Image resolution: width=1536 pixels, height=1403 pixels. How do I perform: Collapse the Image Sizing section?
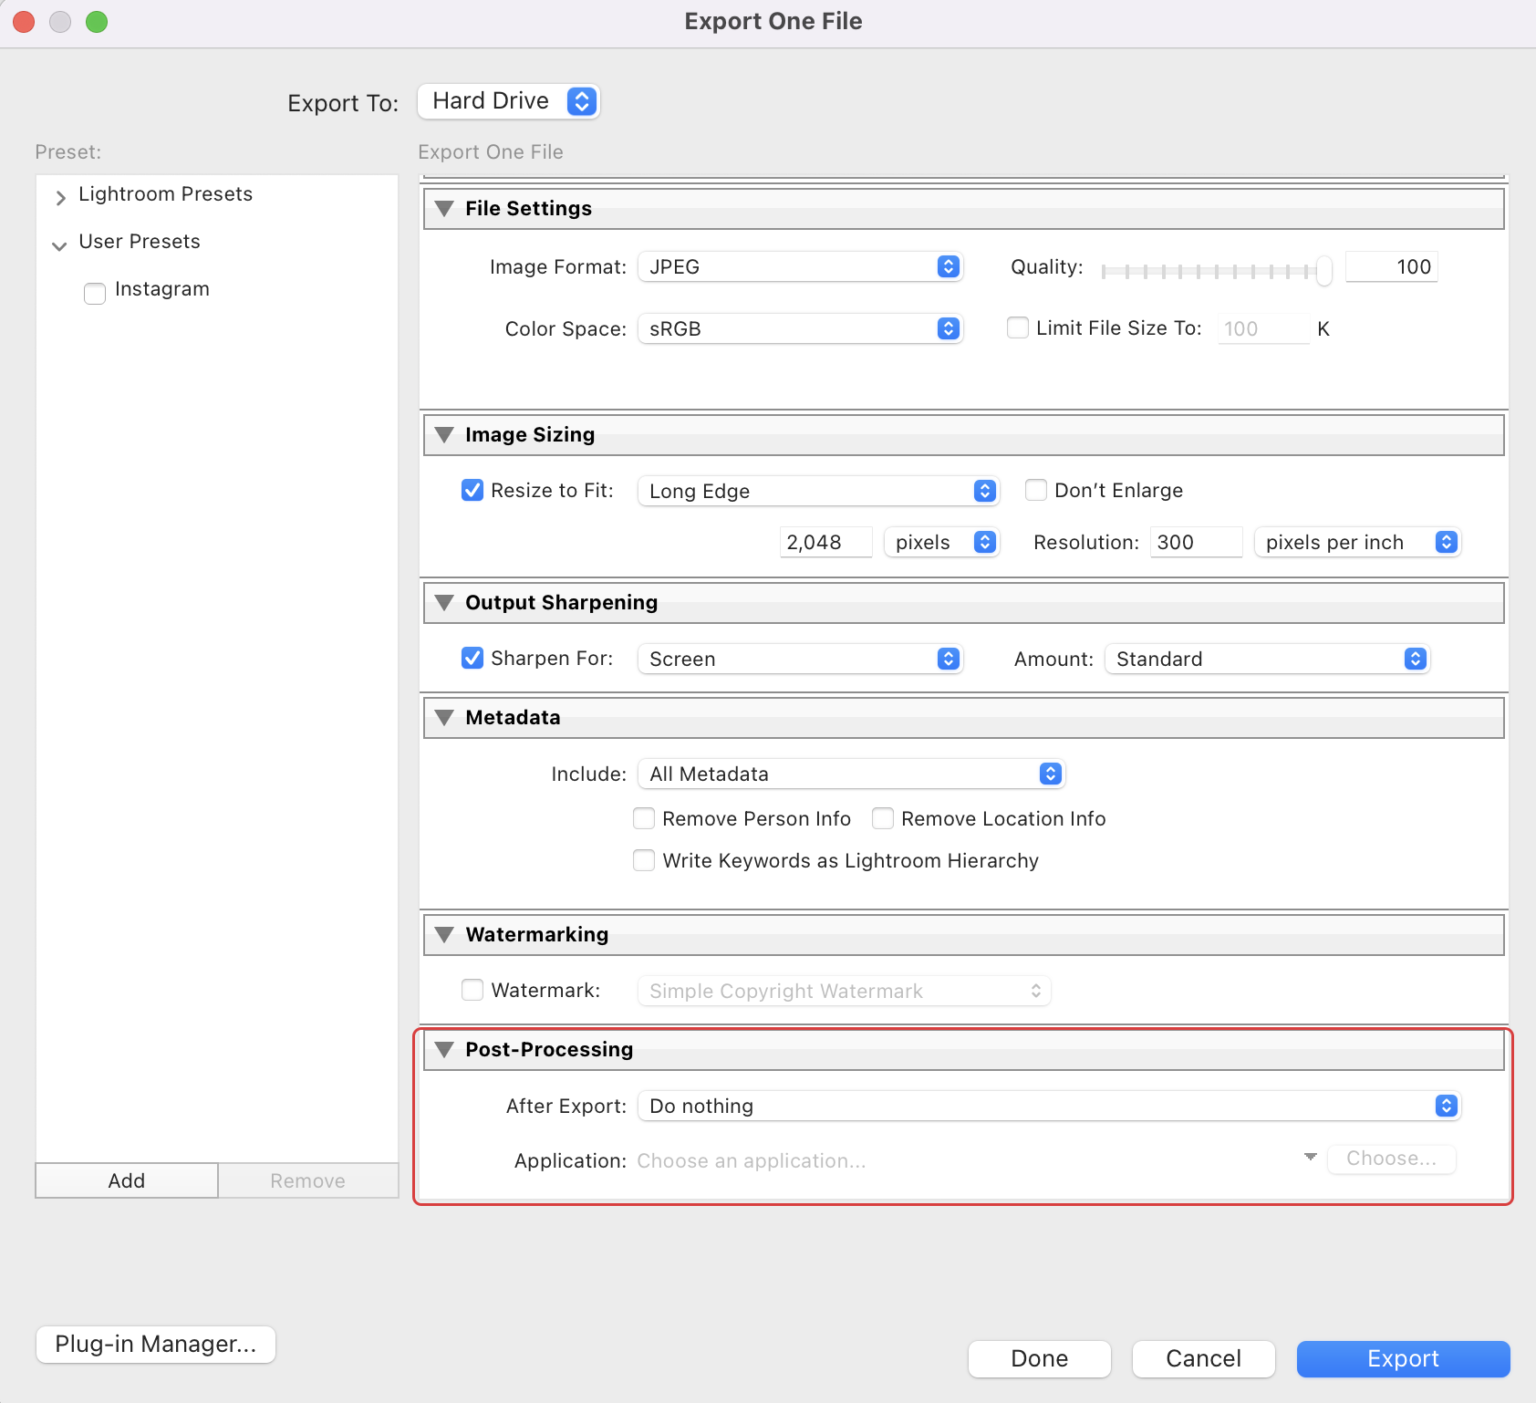point(445,434)
